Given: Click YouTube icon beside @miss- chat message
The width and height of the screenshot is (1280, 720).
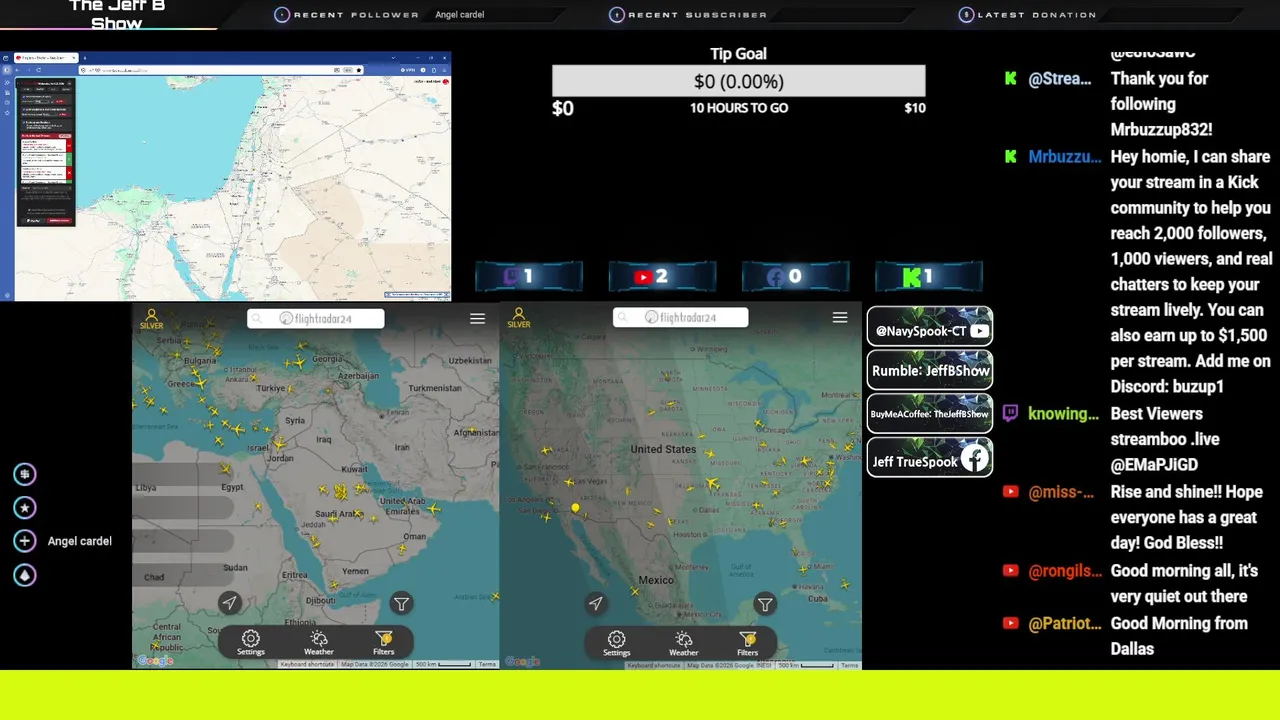Looking at the screenshot, I should coord(1010,491).
